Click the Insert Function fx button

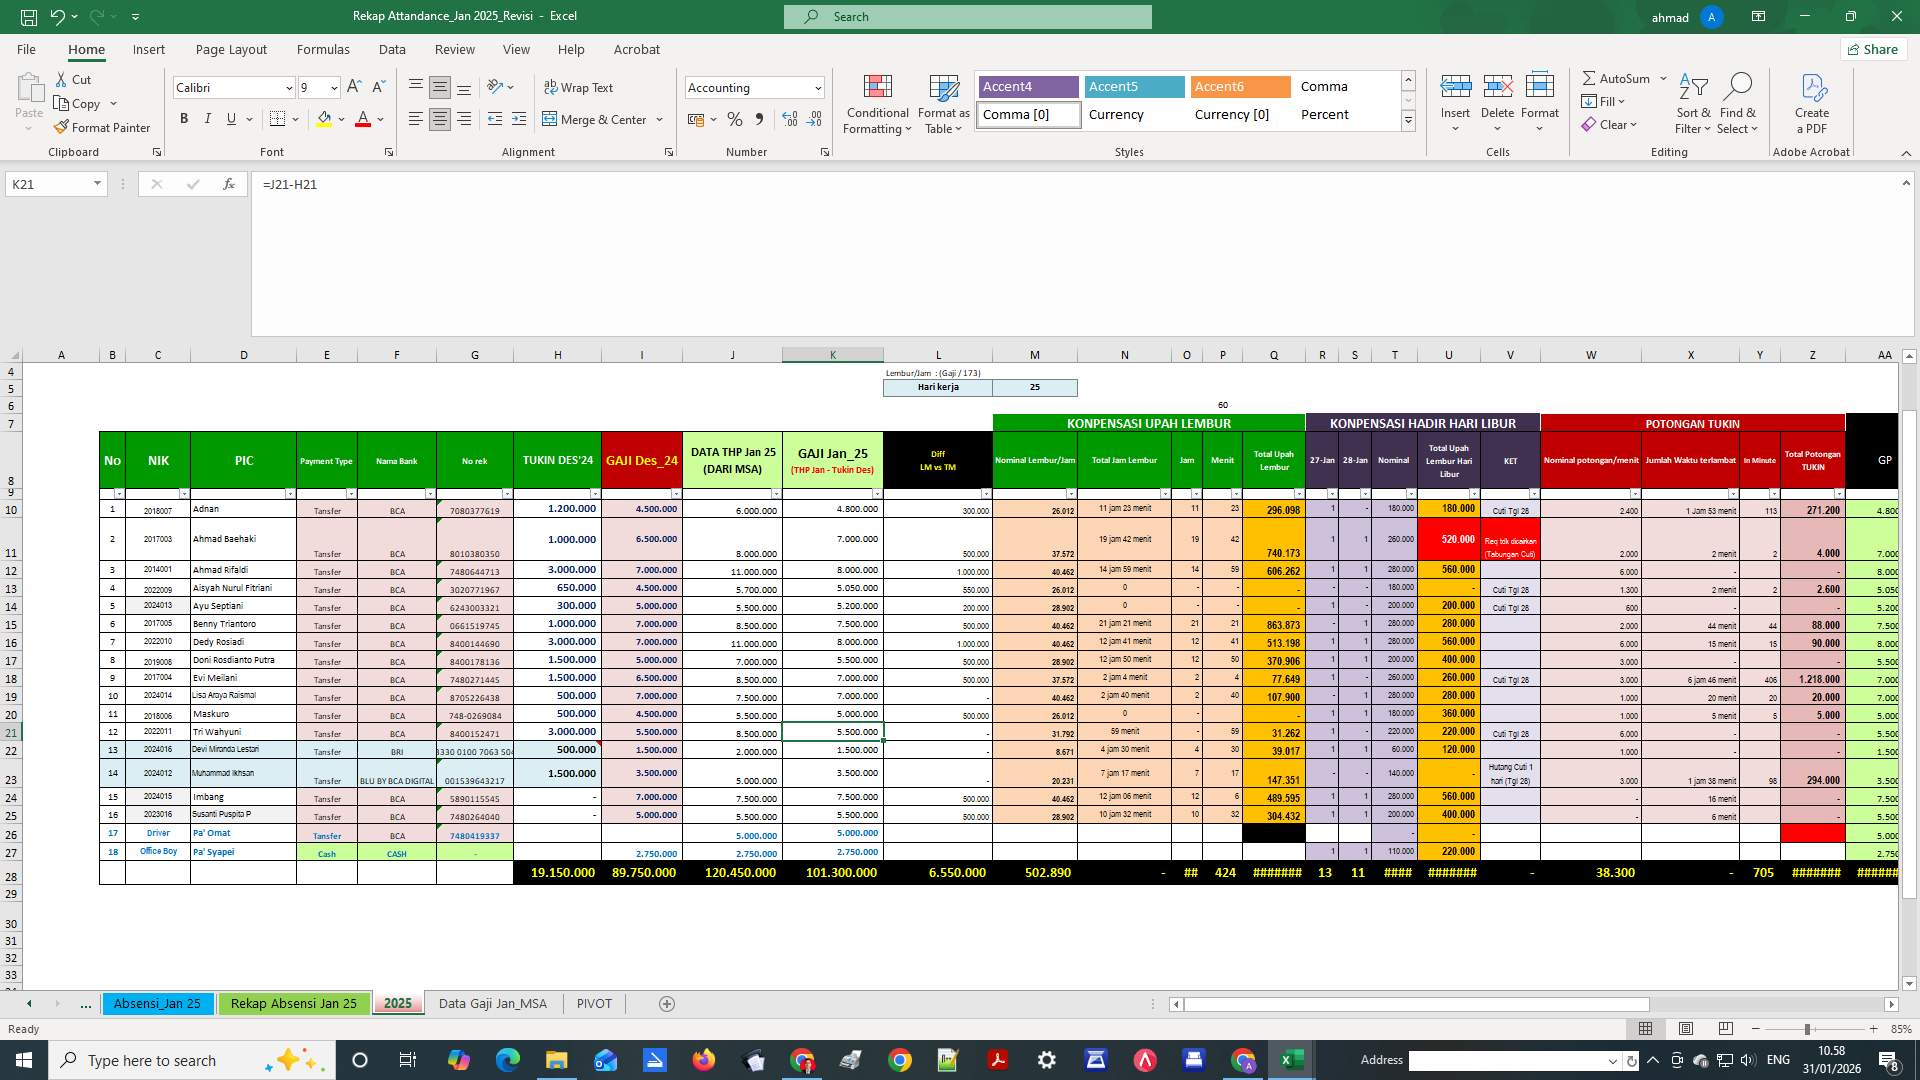pyautogui.click(x=228, y=184)
